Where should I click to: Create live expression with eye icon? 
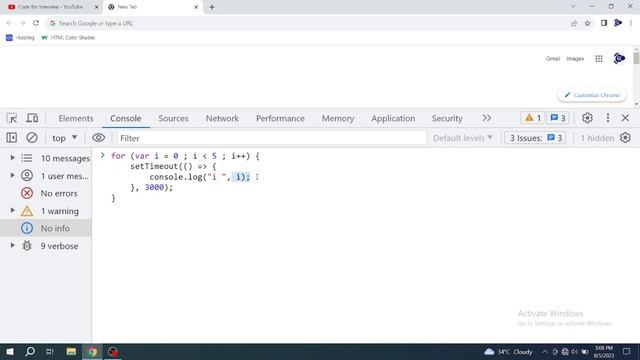(x=98, y=138)
